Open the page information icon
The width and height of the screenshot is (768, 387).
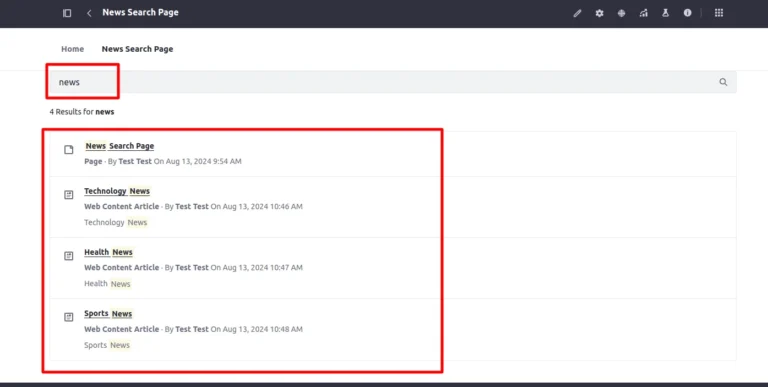click(x=688, y=13)
